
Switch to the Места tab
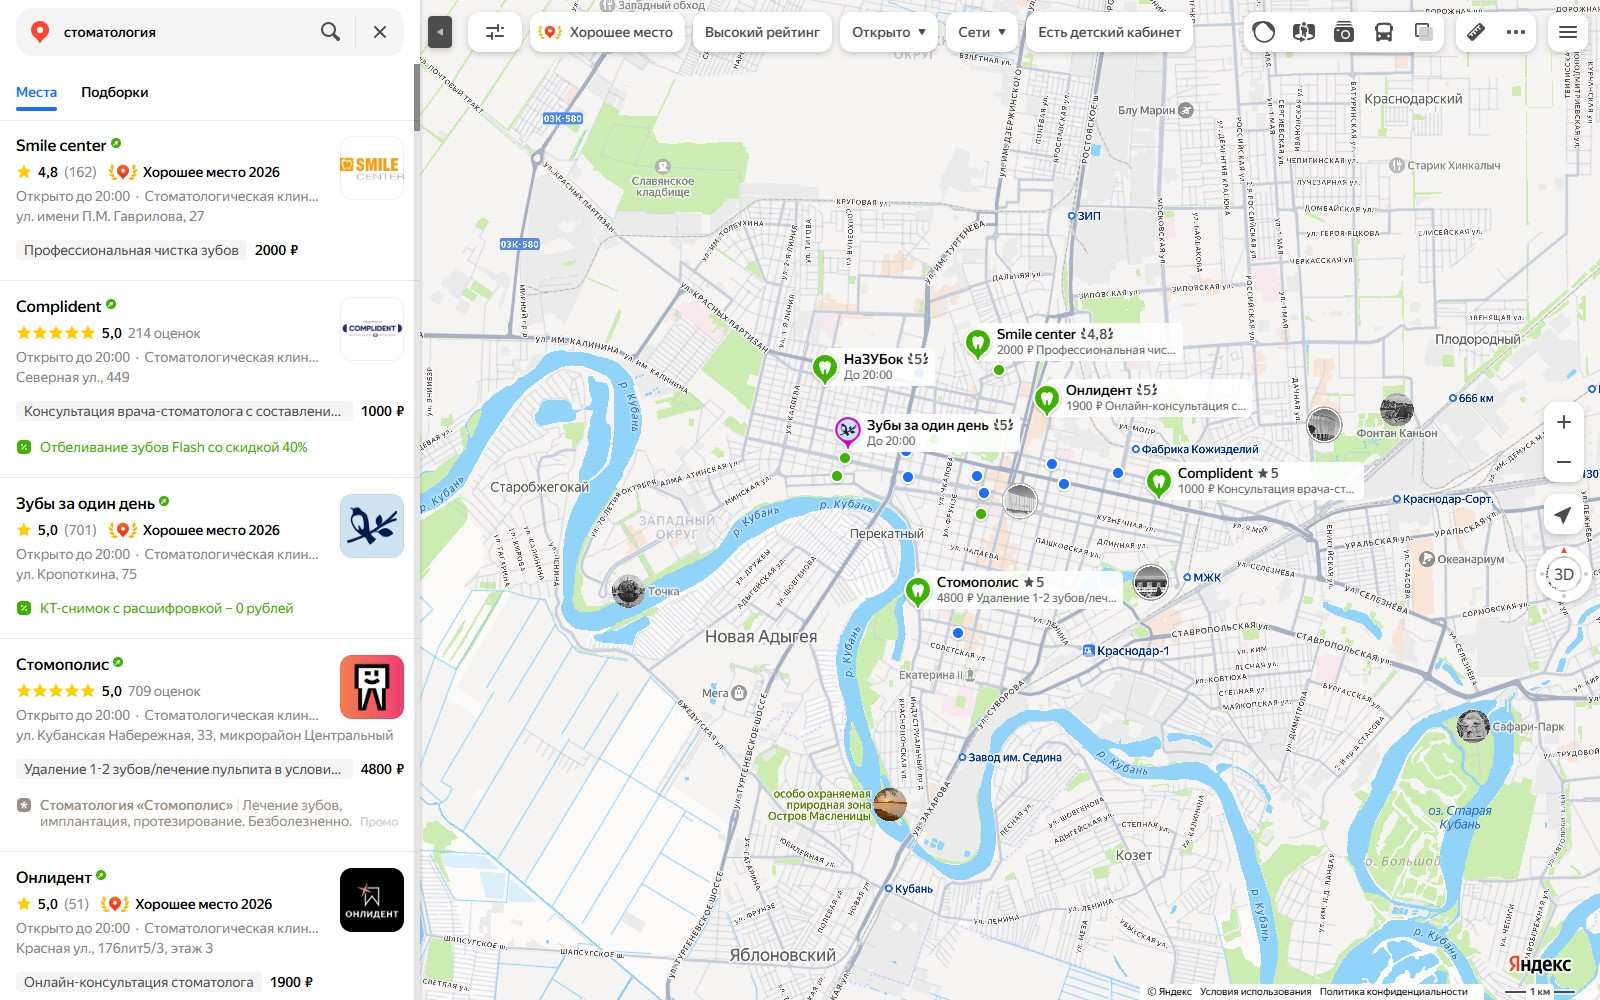coord(36,92)
